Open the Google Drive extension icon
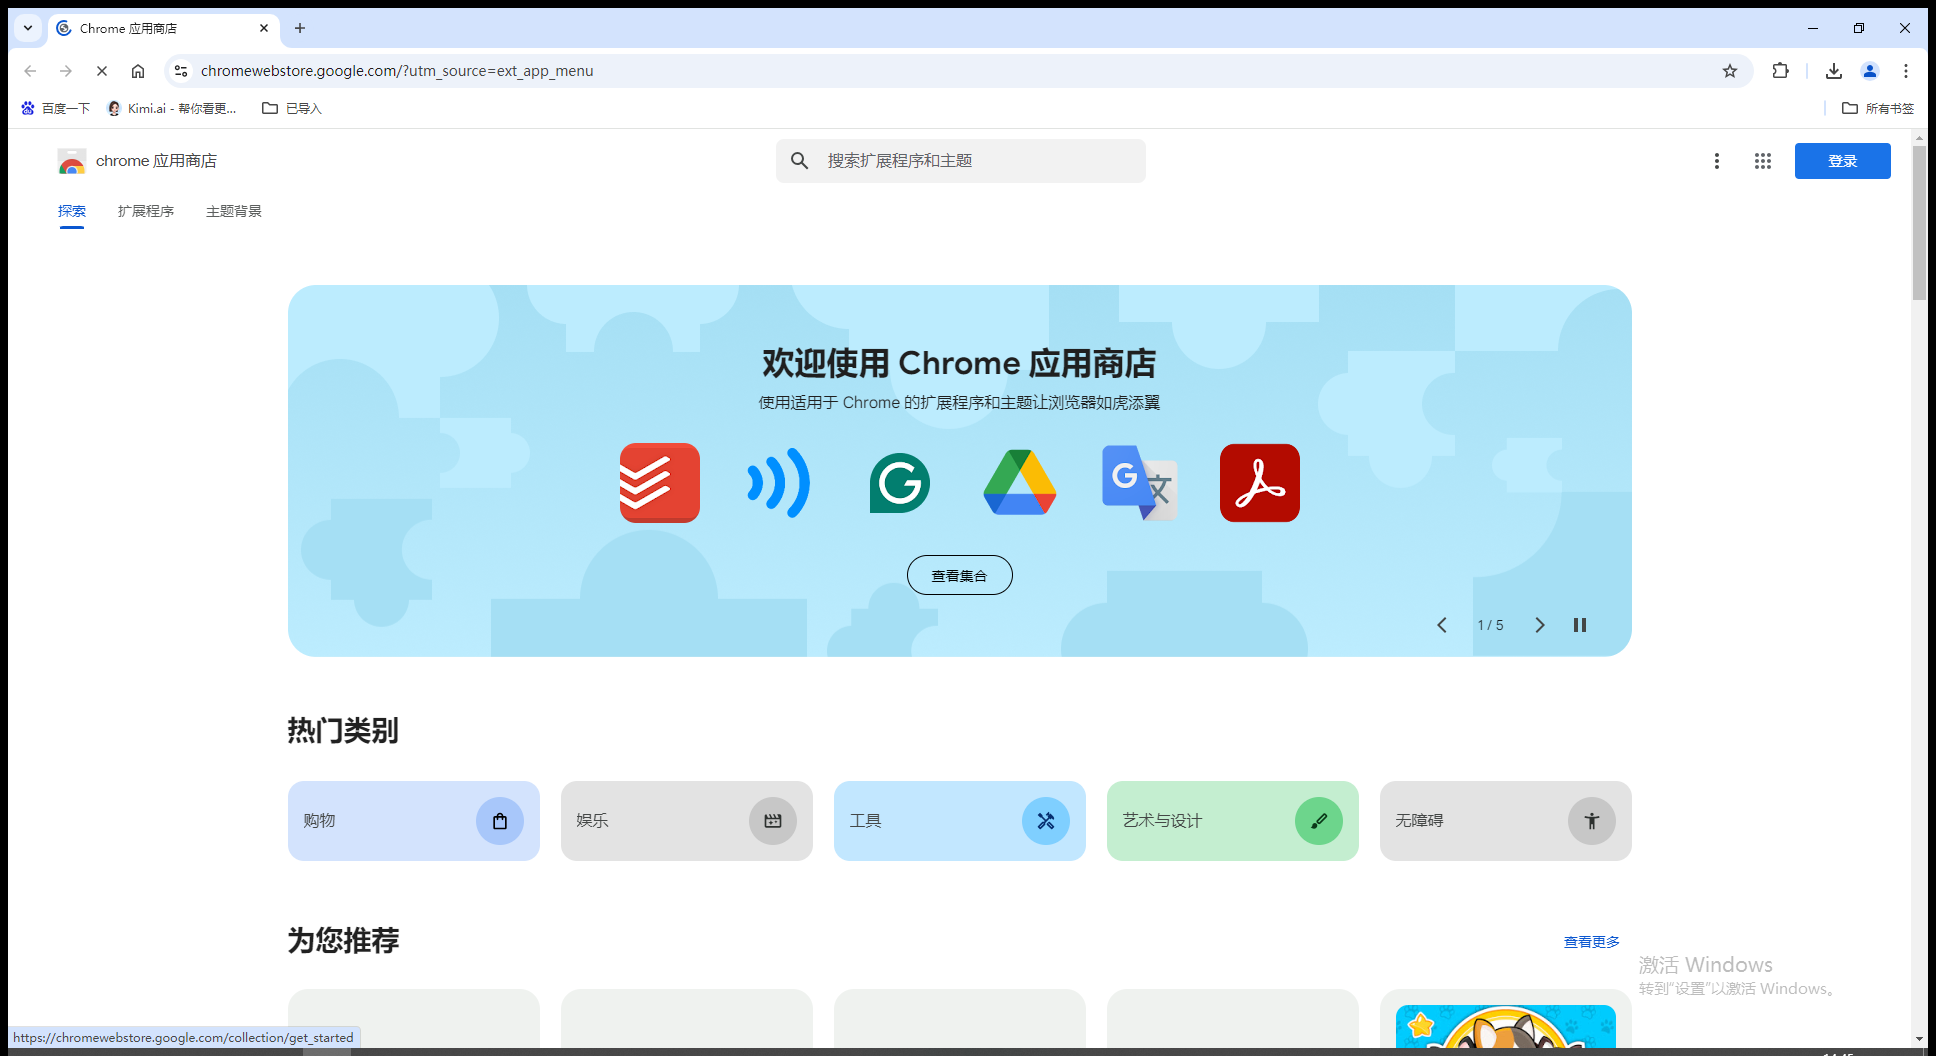This screenshot has width=1936, height=1056. coord(1020,483)
